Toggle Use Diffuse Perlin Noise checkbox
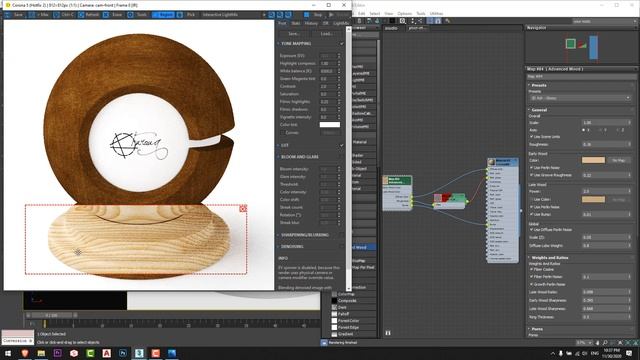This screenshot has width=640, height=360. [531, 229]
